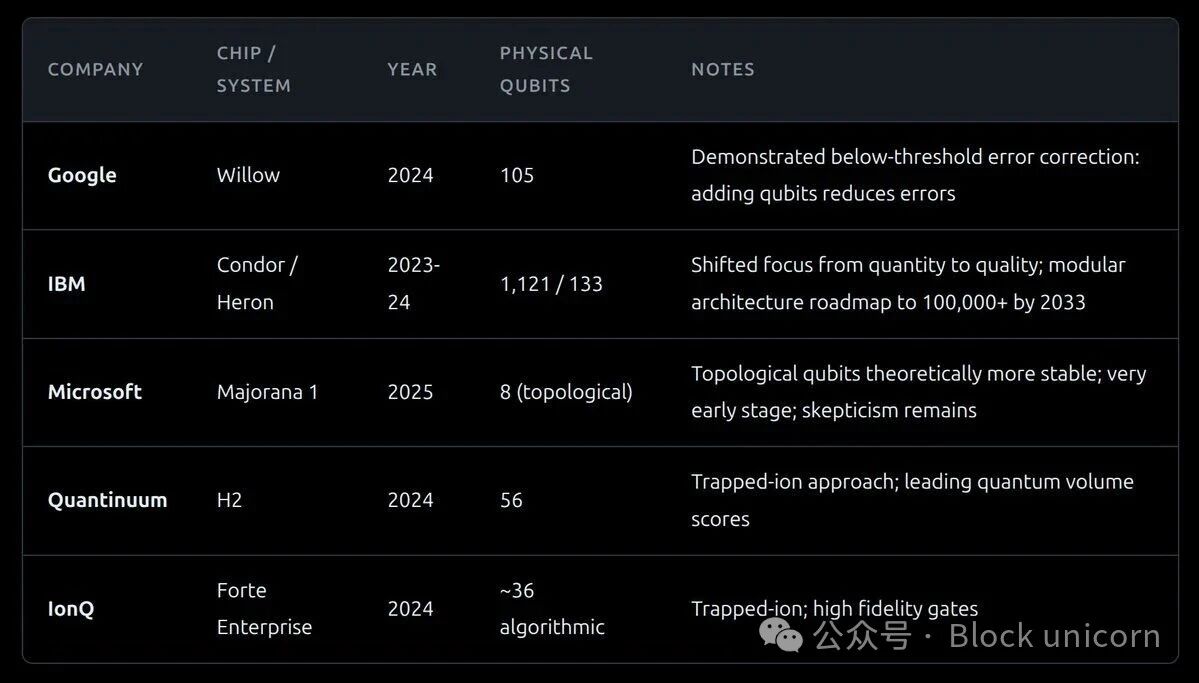Image resolution: width=1199 pixels, height=683 pixels.
Task: Click the IonQ company name
Action: pos(71,609)
